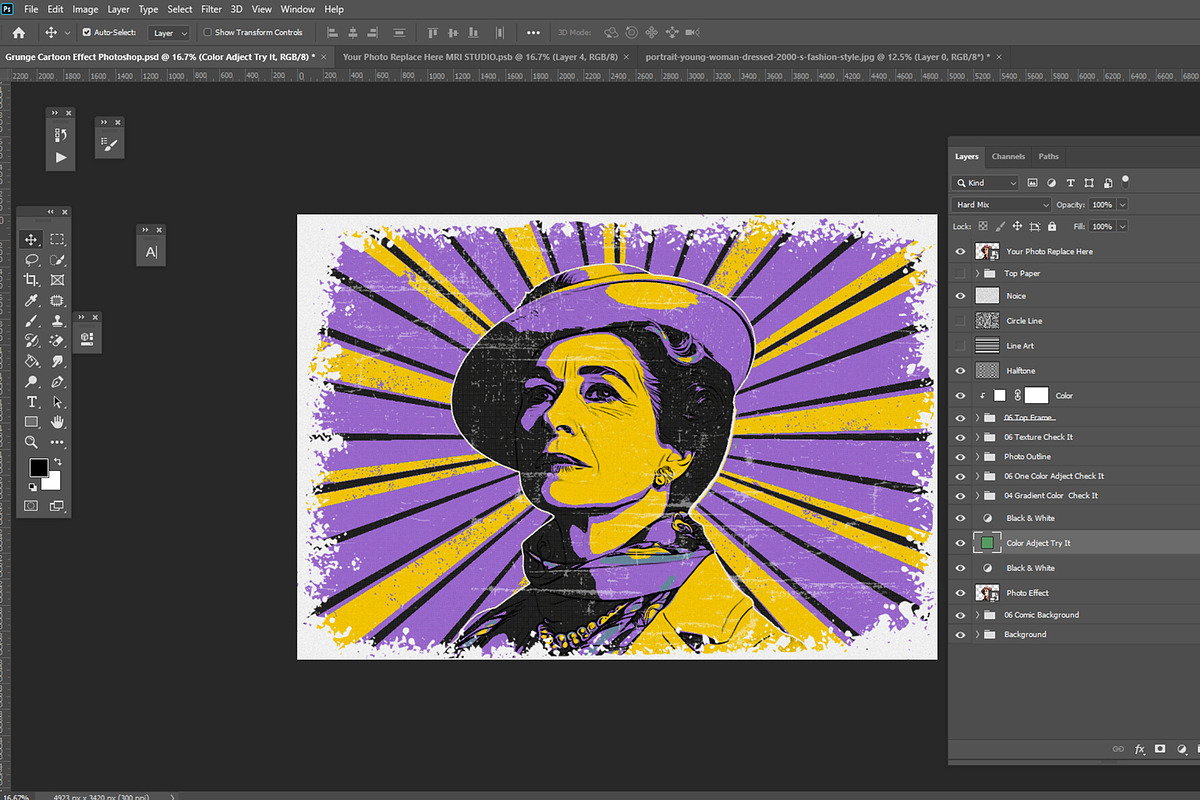Select the Pen tool
This screenshot has height=800, width=1200.
[x=57, y=382]
